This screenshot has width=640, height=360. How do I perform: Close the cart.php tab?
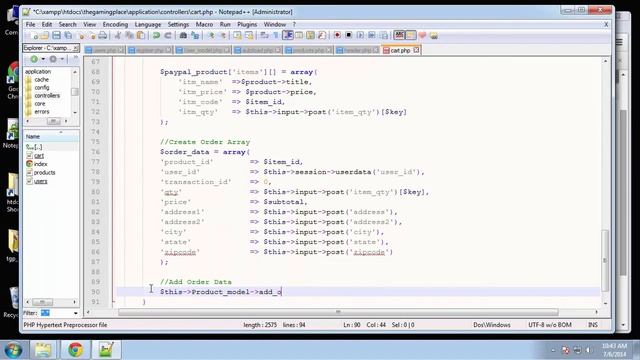416,50
